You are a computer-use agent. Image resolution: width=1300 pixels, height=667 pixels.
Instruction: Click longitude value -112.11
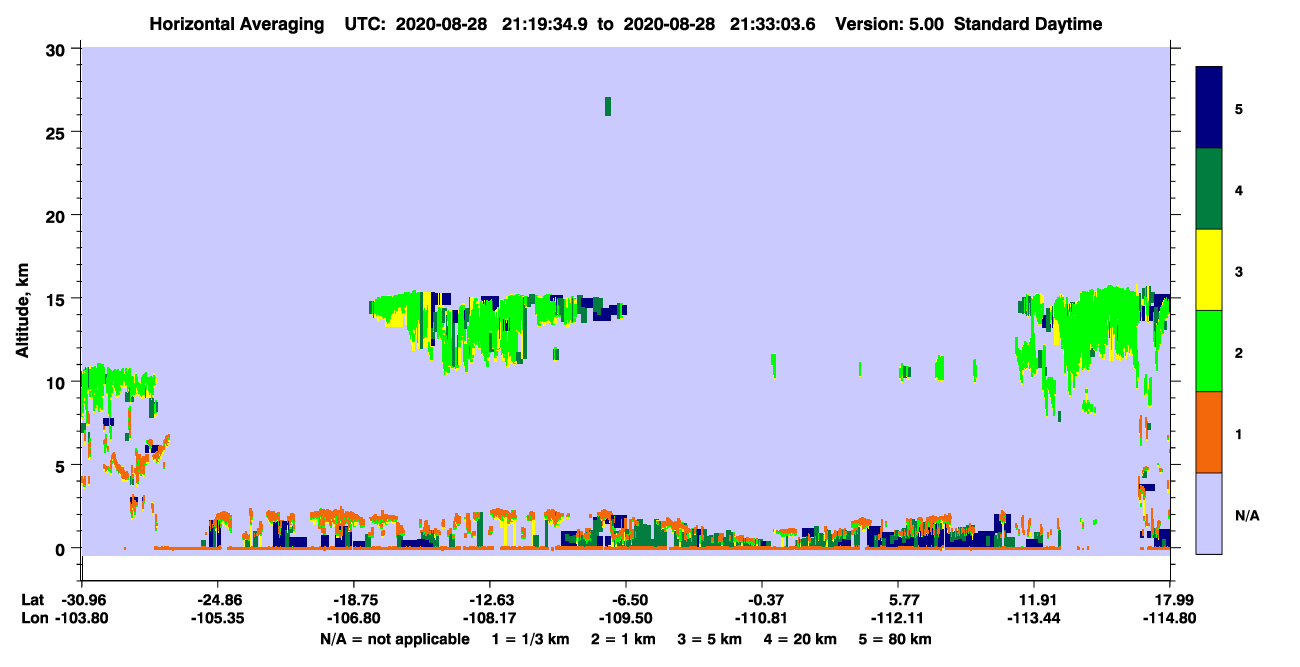898,618
